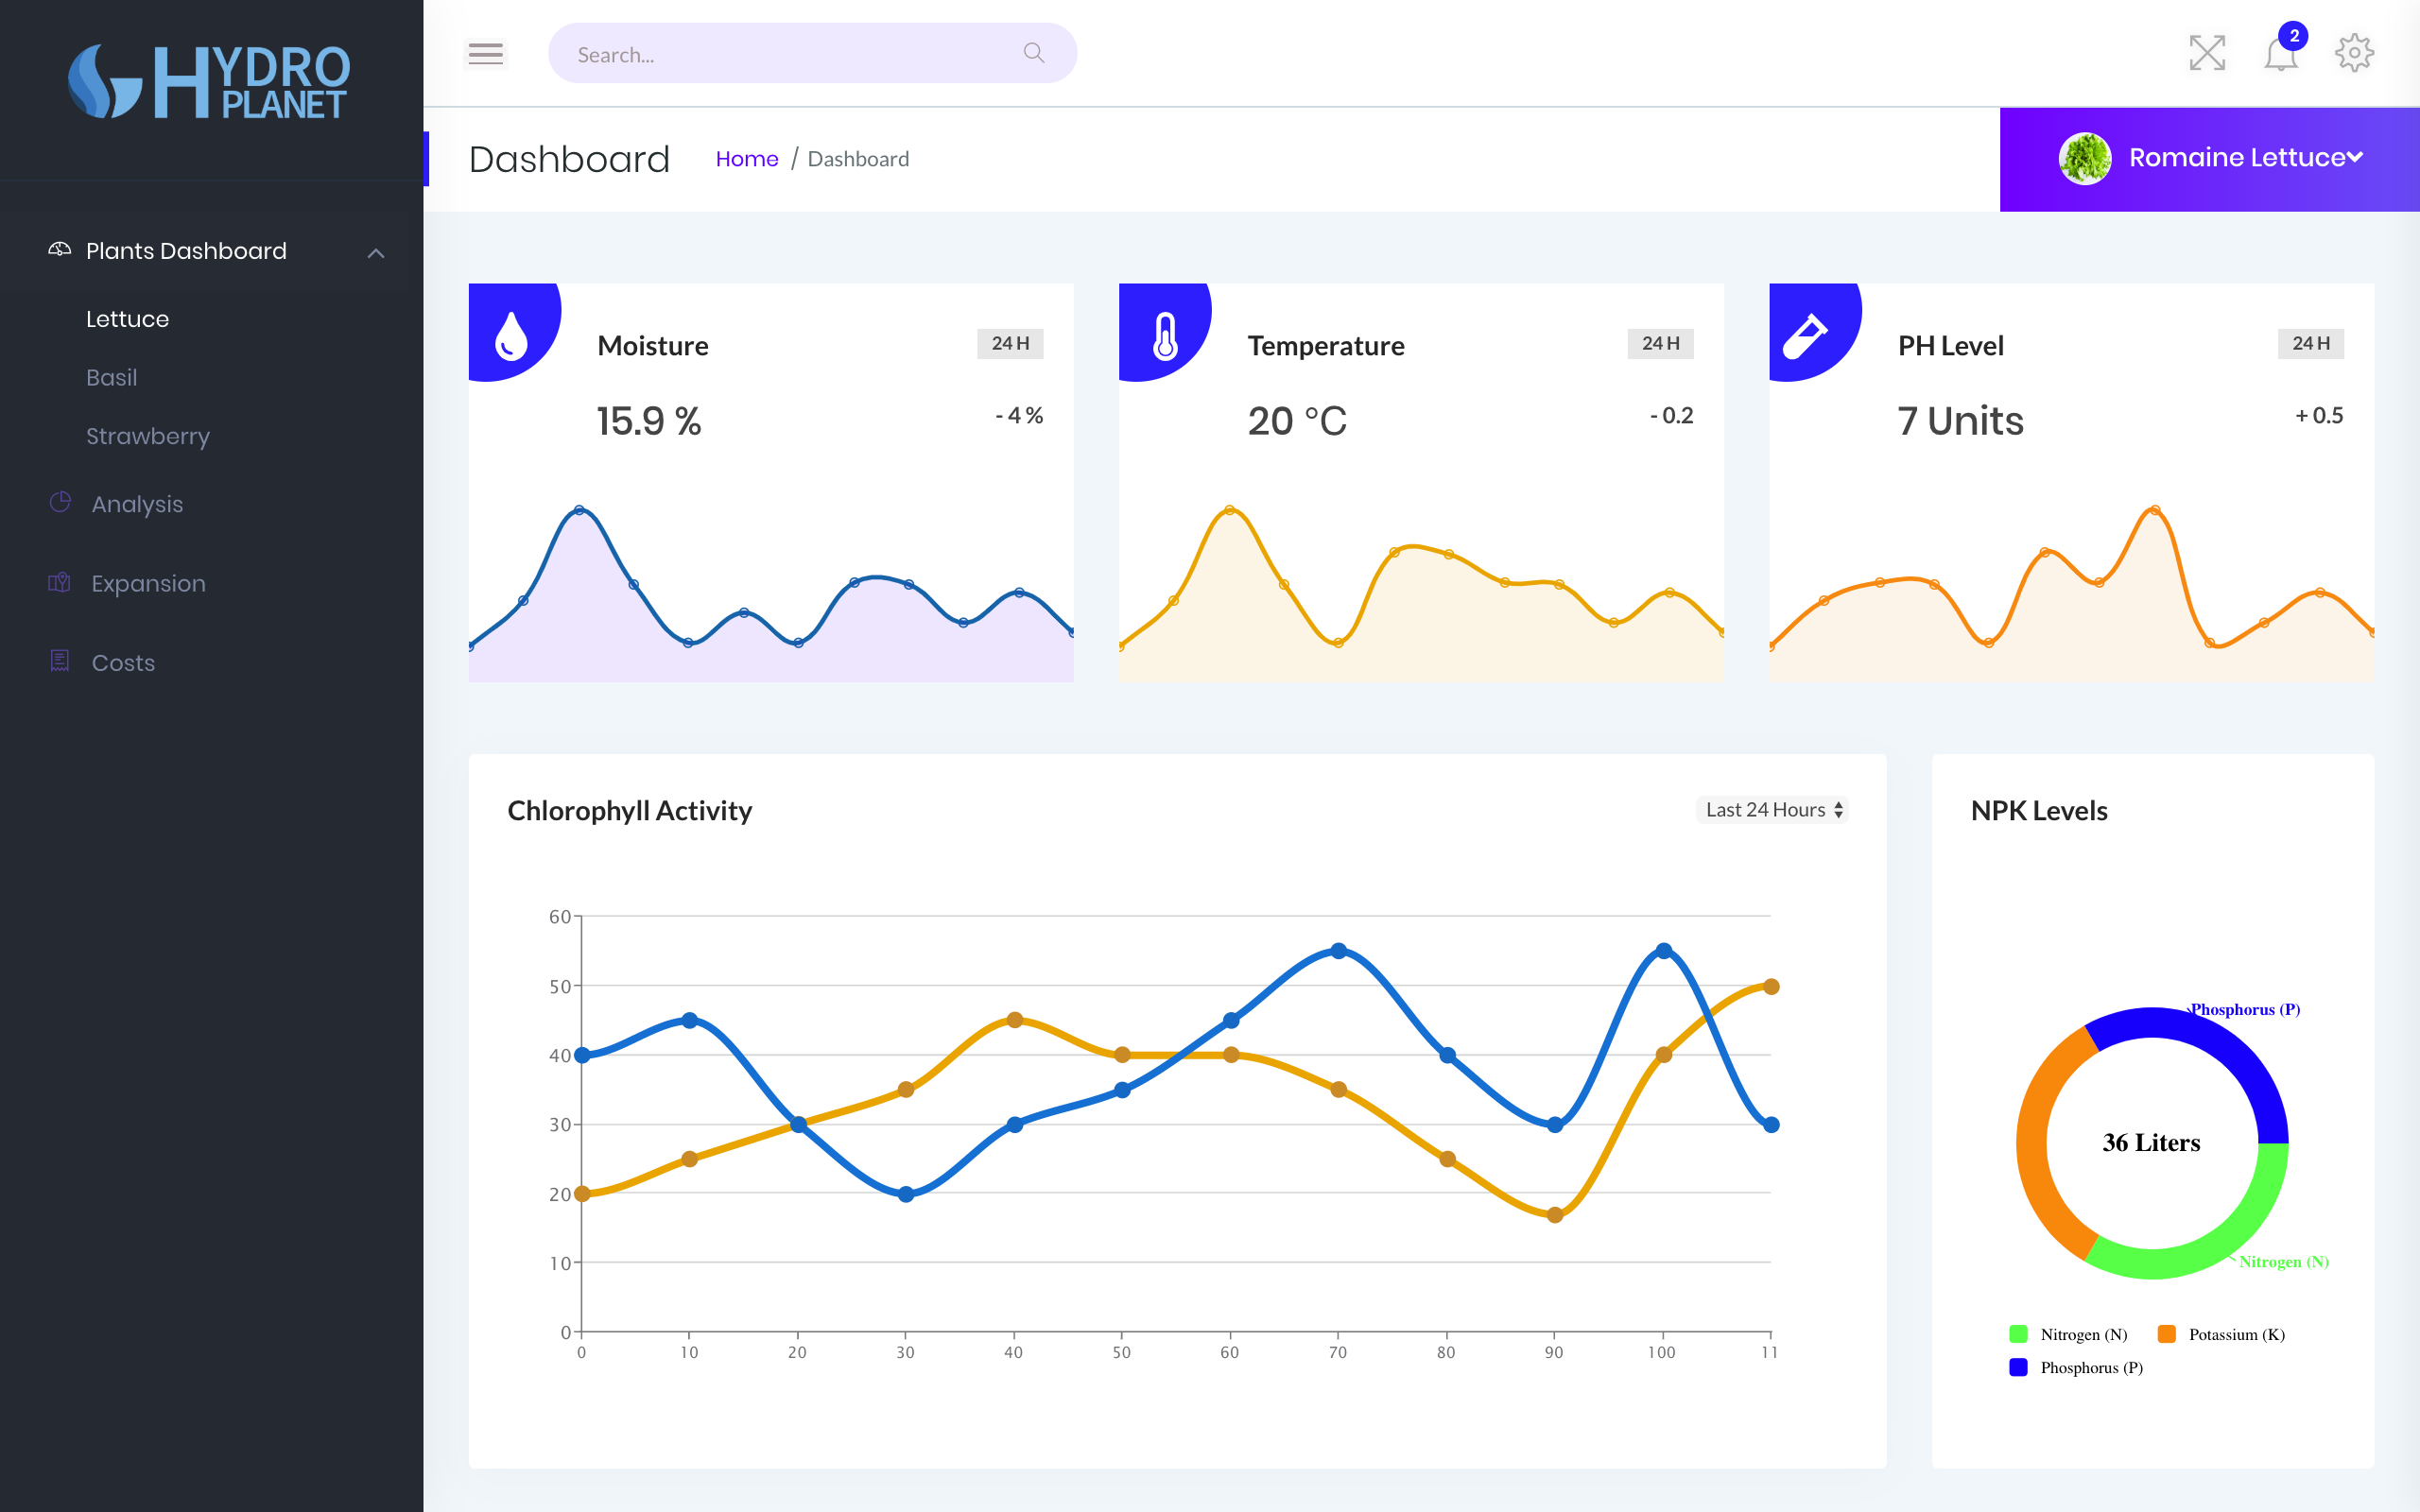Select Basil in the sidebar
The width and height of the screenshot is (2420, 1512).
(112, 378)
